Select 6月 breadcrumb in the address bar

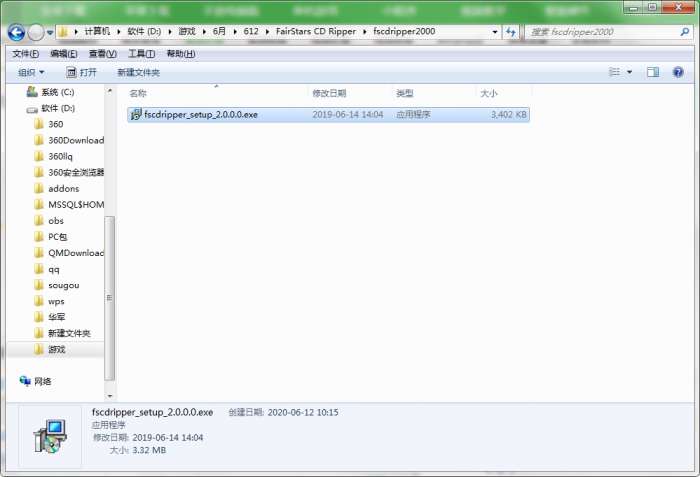tap(219, 31)
